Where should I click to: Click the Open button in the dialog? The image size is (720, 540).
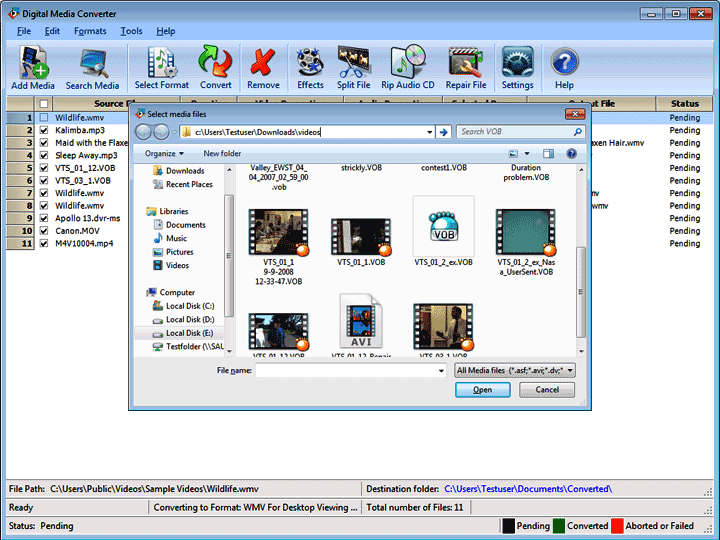coord(483,390)
